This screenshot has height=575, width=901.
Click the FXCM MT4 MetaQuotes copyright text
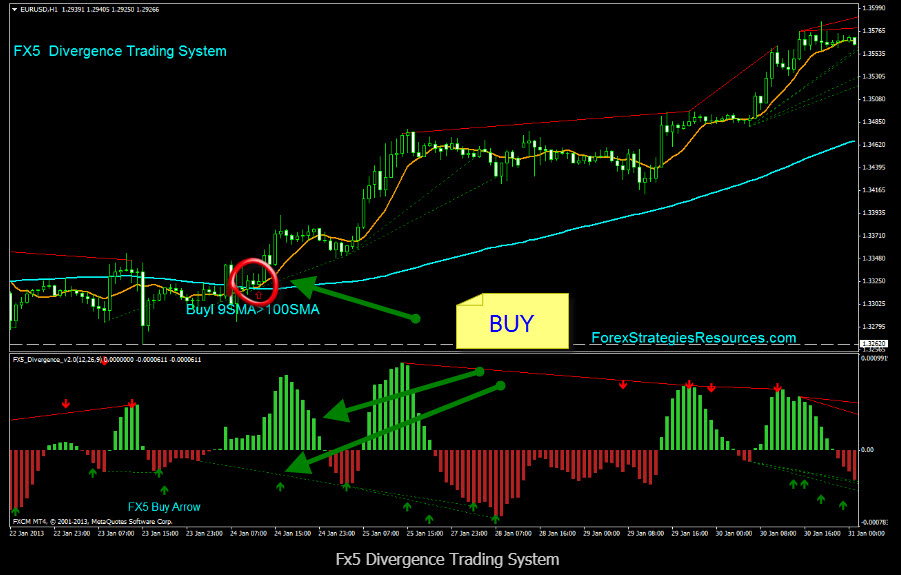pyautogui.click(x=92, y=522)
